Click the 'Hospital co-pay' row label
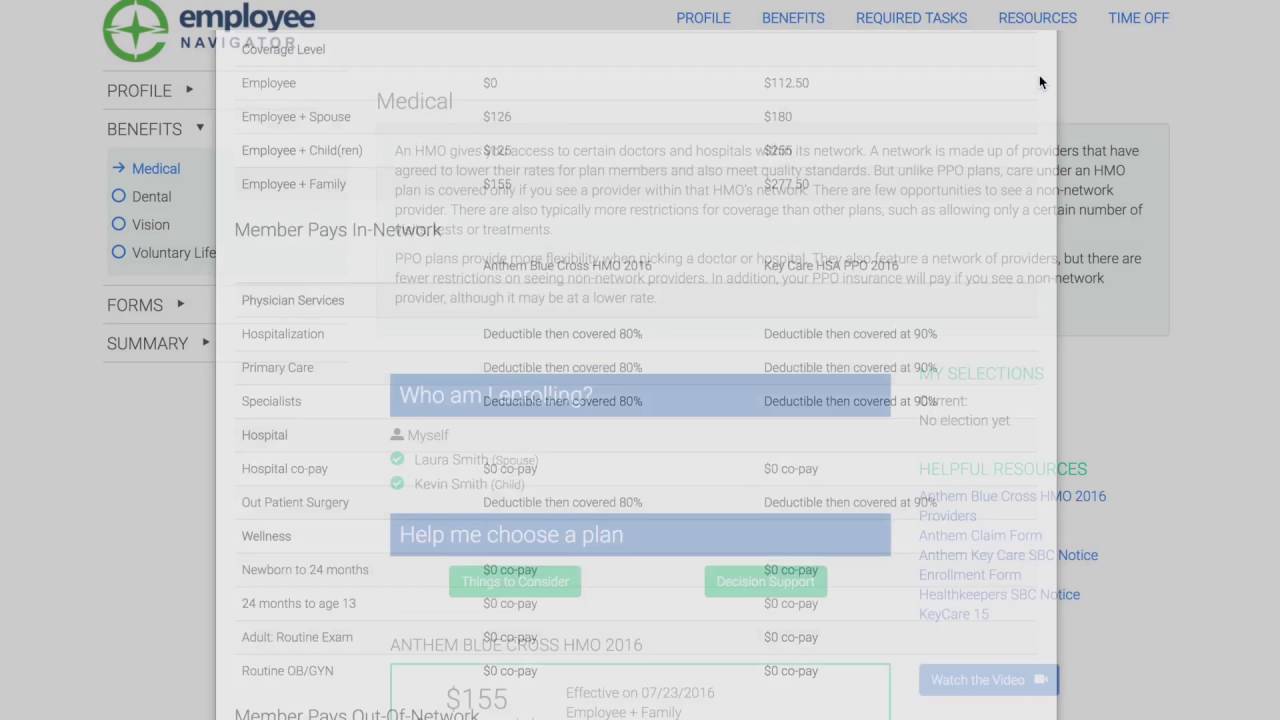Screen dimensions: 1280x720 pyautogui.click(x=284, y=469)
